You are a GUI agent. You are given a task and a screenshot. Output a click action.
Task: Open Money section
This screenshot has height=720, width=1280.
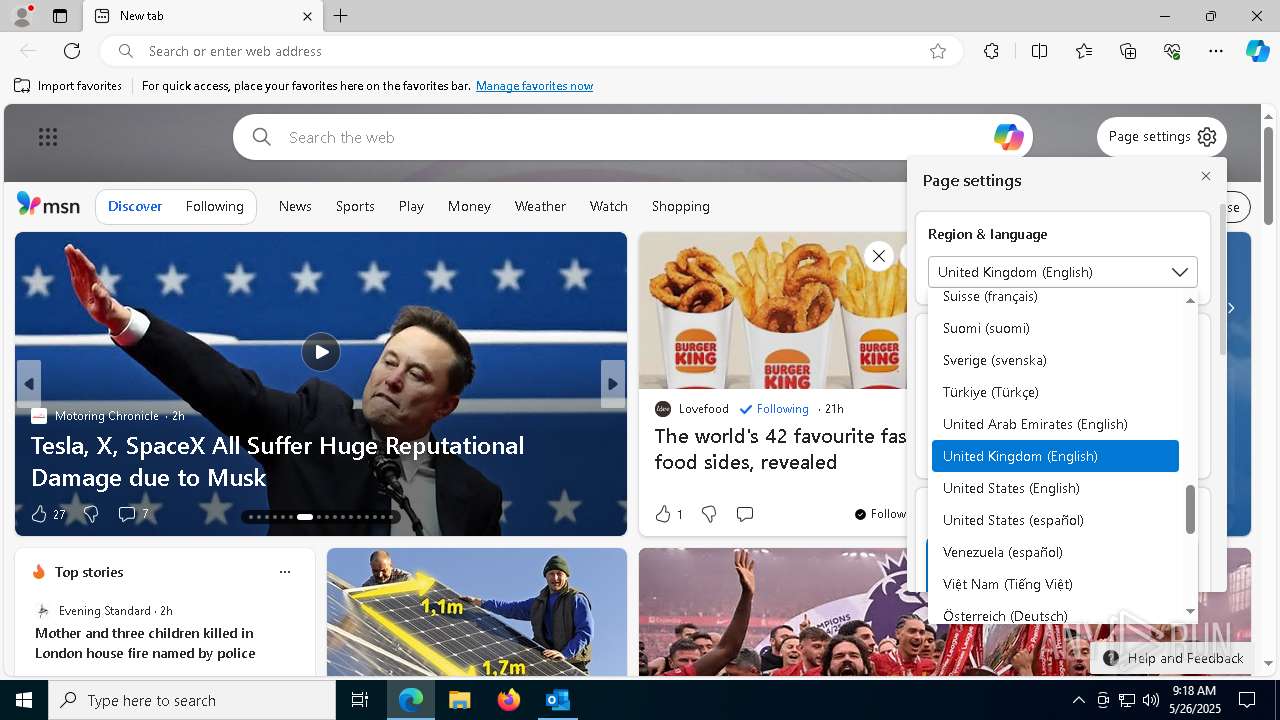point(469,206)
